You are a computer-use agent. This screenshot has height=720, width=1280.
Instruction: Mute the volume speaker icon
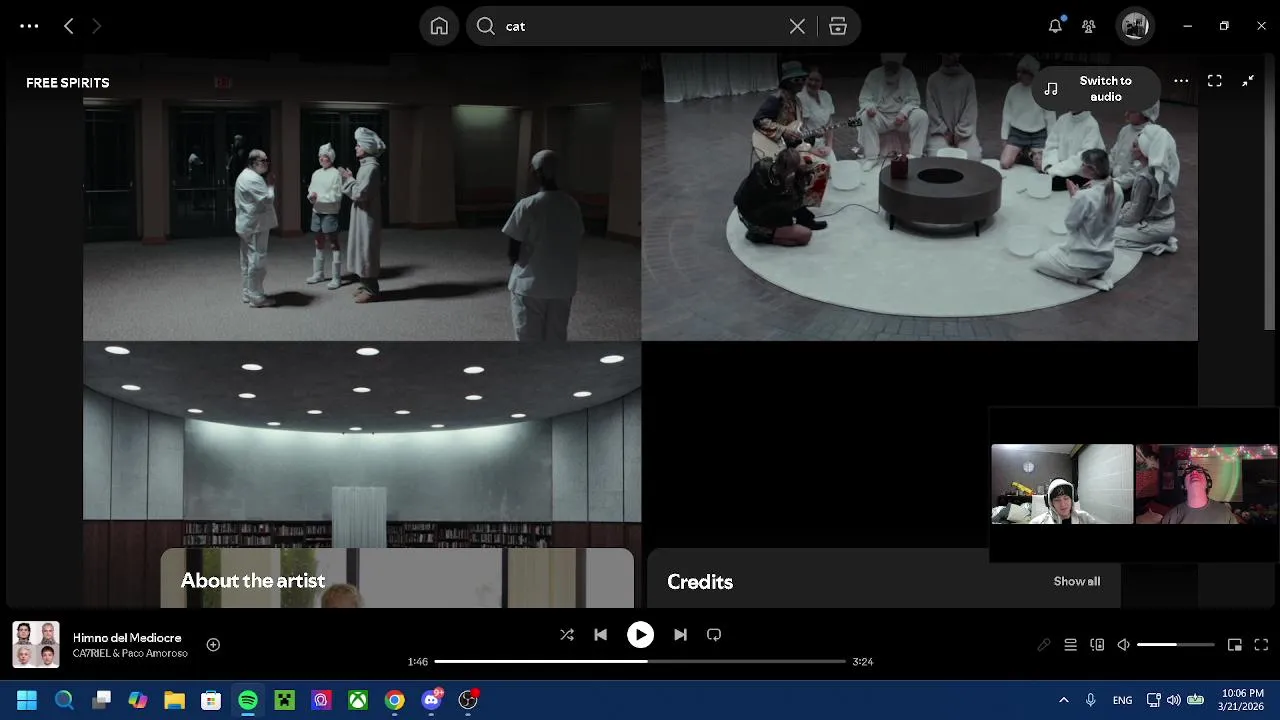click(x=1123, y=645)
